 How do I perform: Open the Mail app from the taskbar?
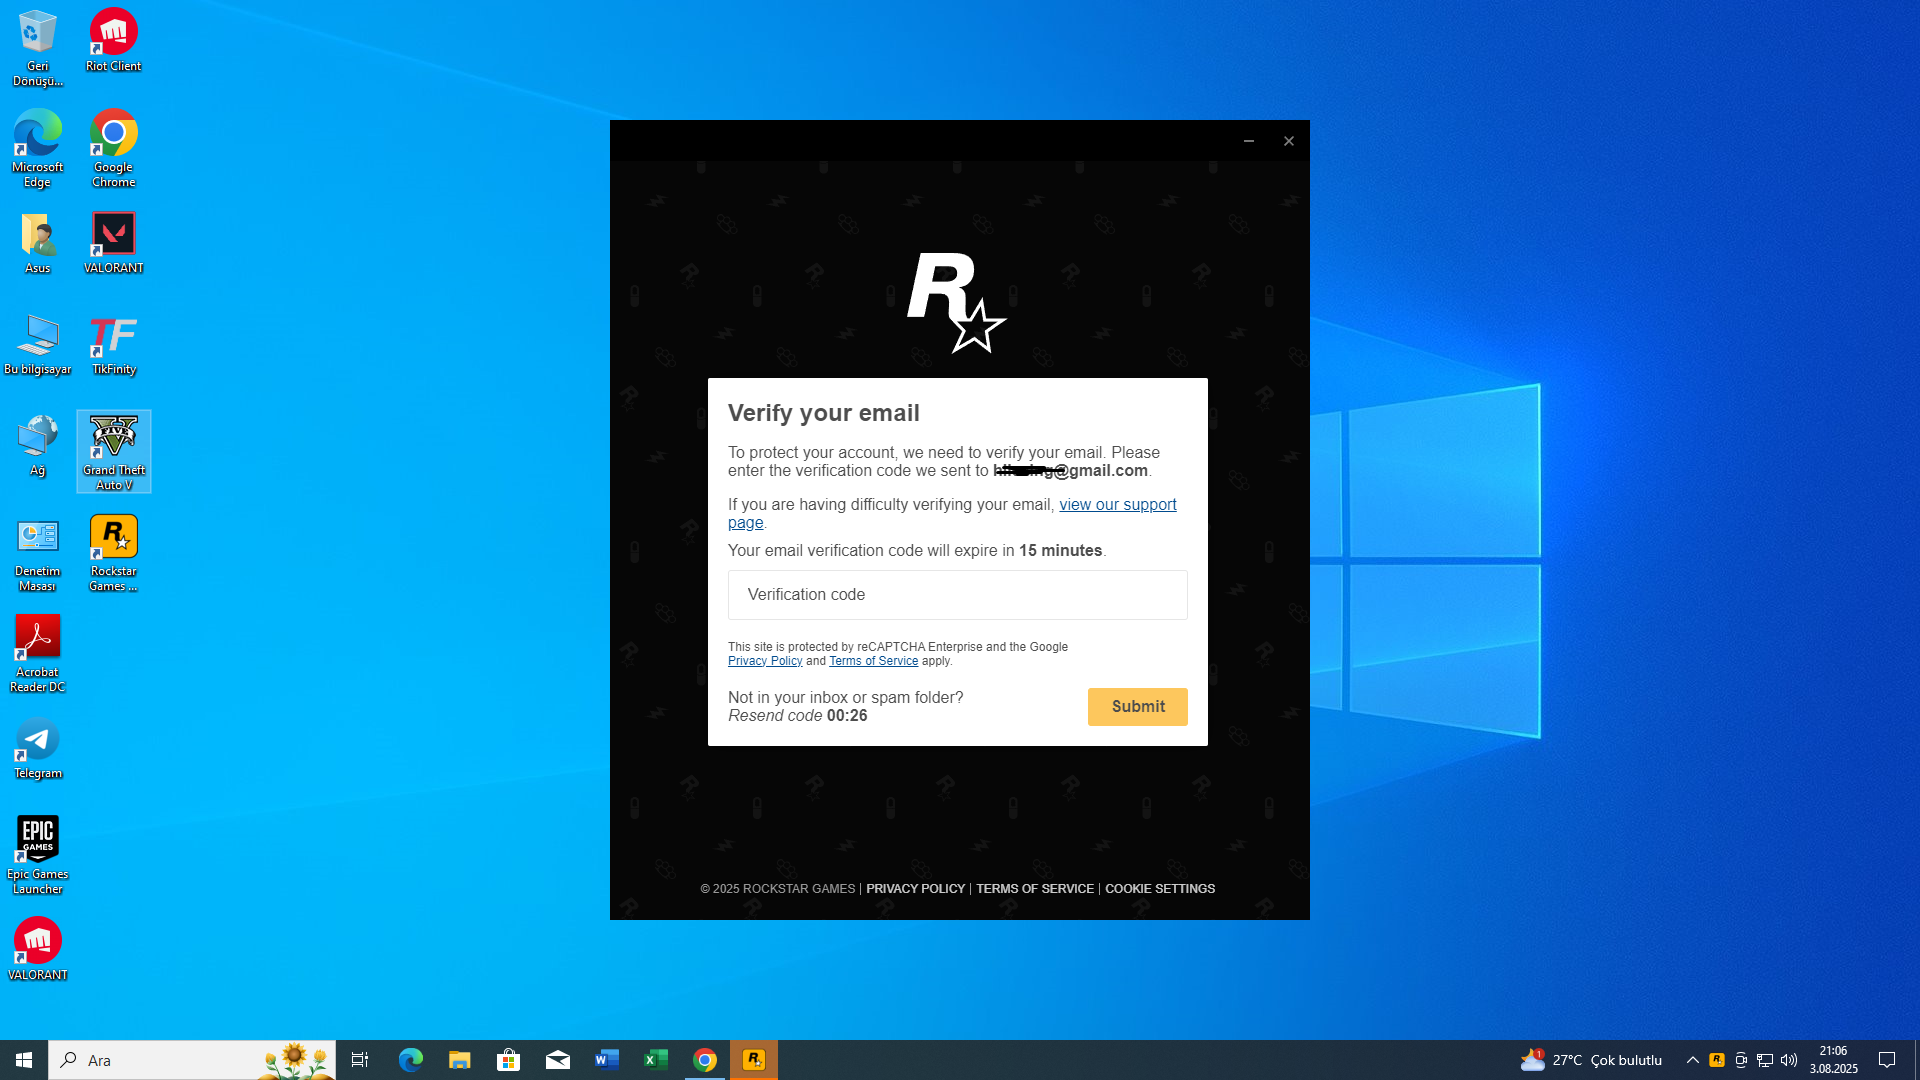point(557,1060)
